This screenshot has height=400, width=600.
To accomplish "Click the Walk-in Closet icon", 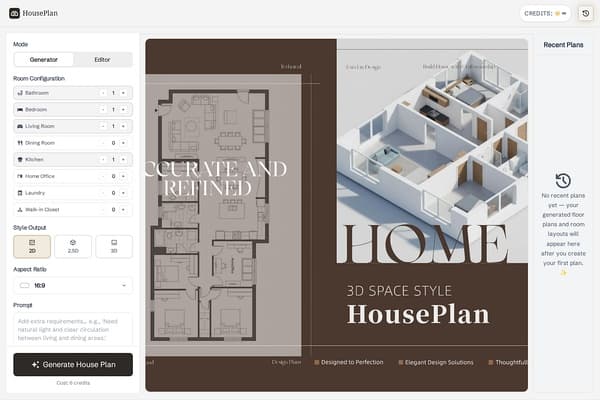I will [20, 209].
